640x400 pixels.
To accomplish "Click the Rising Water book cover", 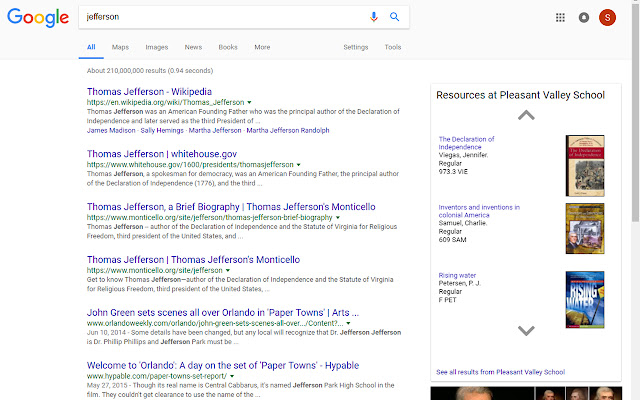I will tap(585, 300).
